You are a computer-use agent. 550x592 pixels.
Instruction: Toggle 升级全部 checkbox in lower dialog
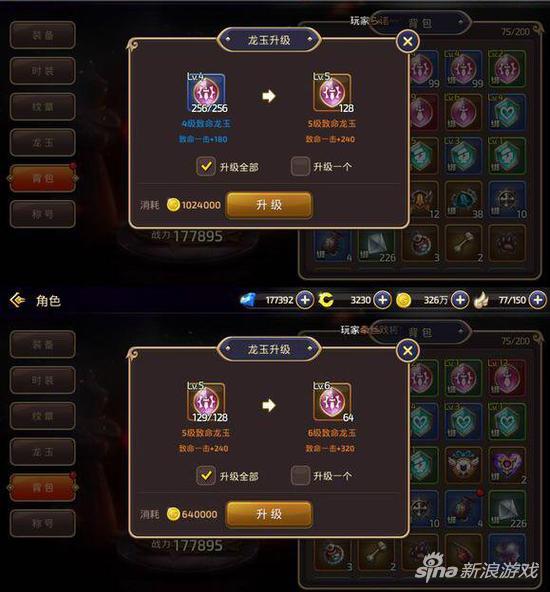tap(206, 475)
